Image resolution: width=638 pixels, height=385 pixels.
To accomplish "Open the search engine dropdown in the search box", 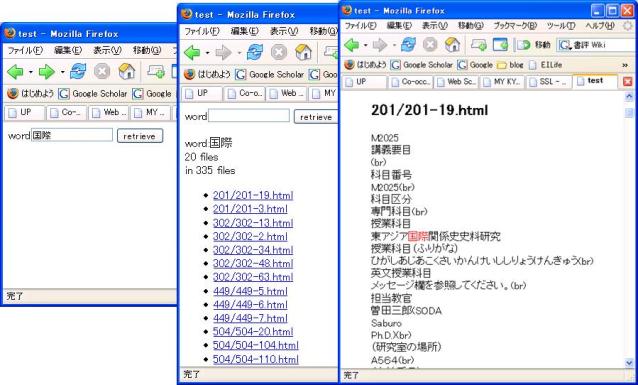I will point(565,45).
